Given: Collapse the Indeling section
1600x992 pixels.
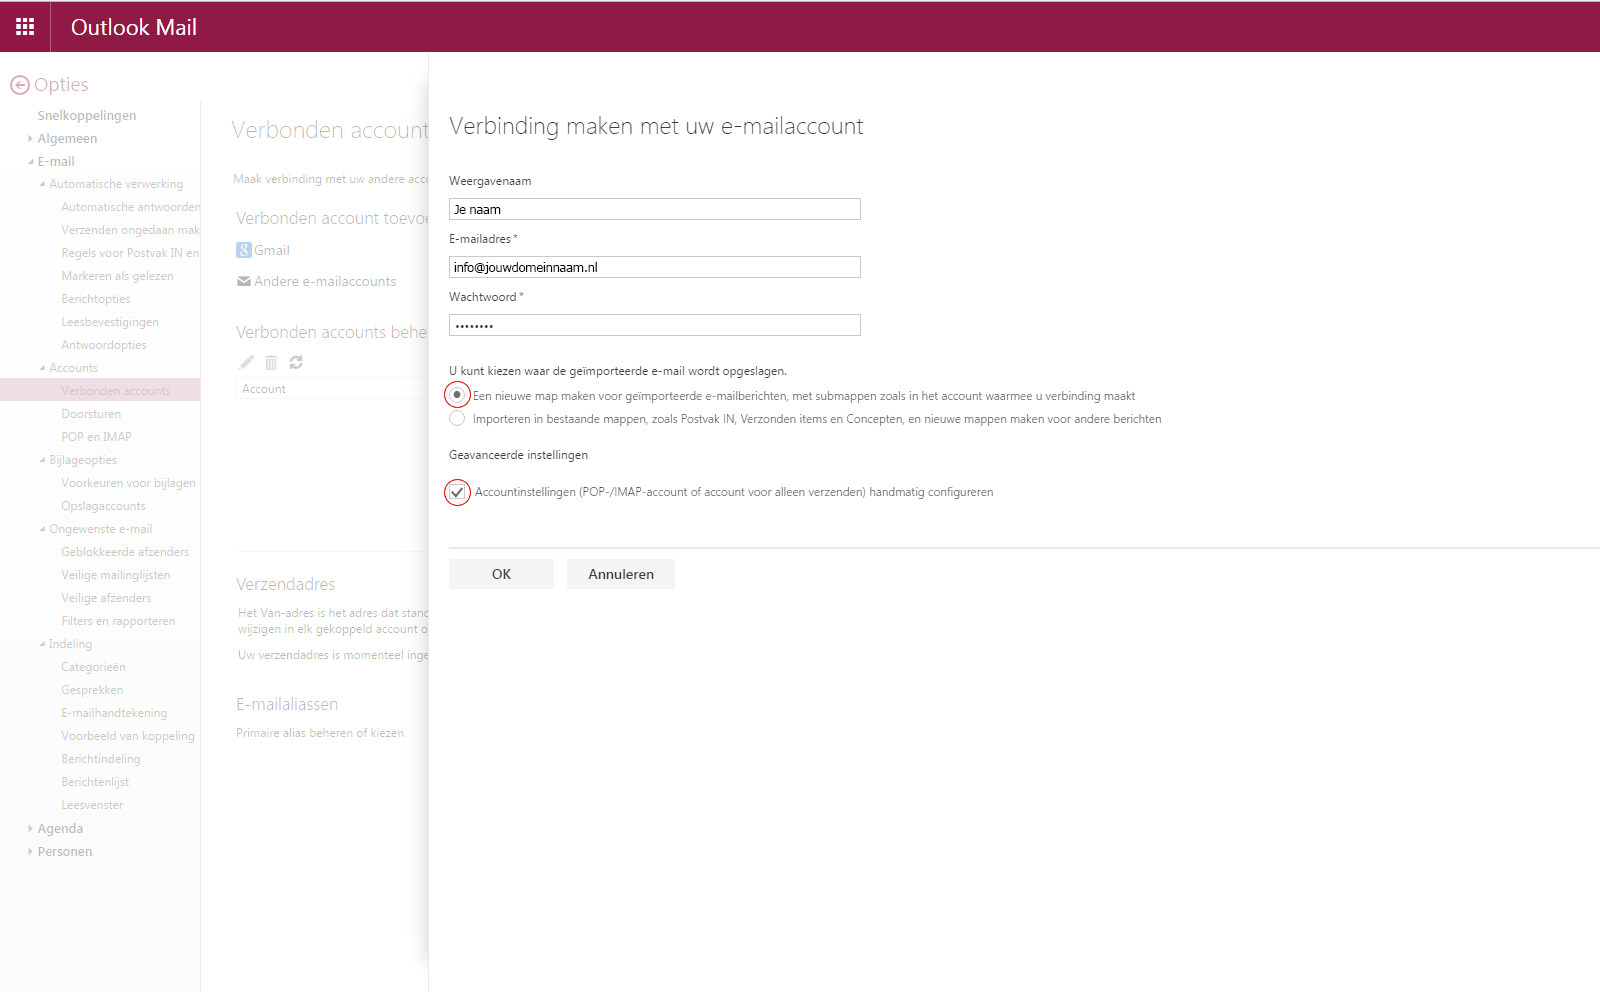Looking at the screenshot, I should 42,644.
